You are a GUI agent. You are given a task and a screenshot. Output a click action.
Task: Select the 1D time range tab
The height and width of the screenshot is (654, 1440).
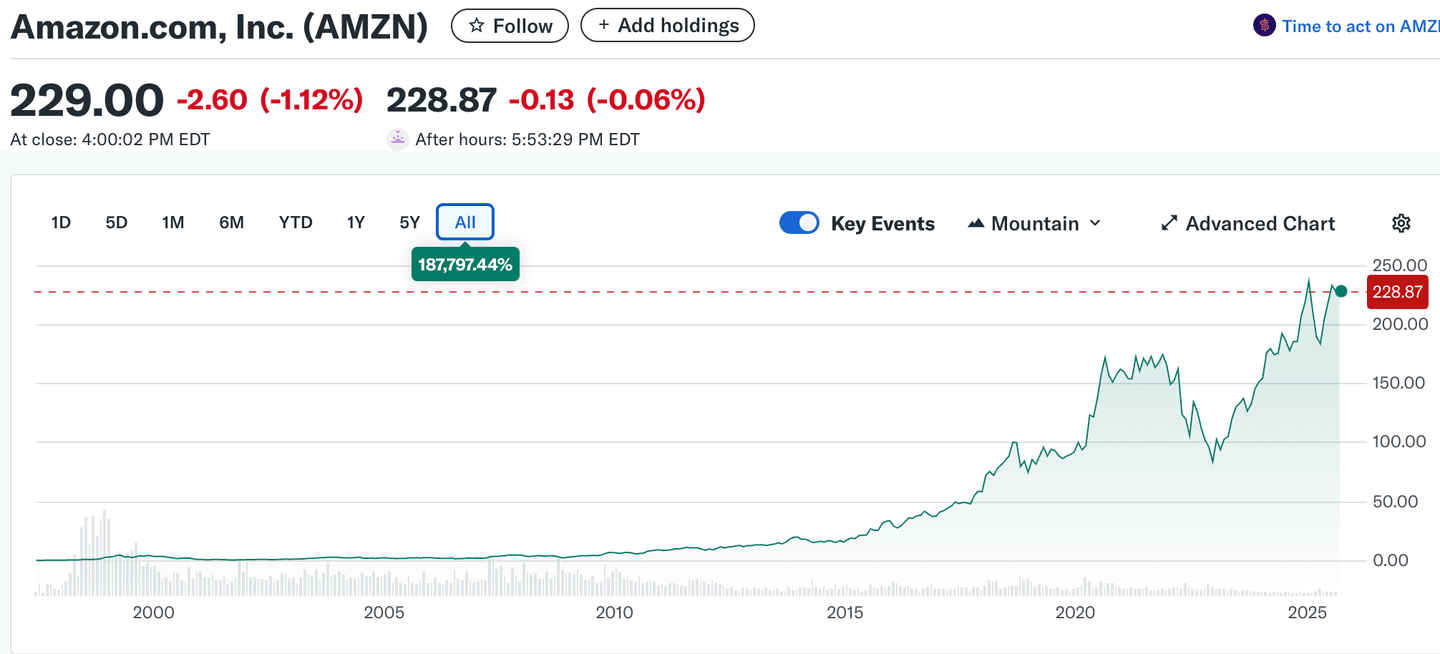(x=61, y=222)
